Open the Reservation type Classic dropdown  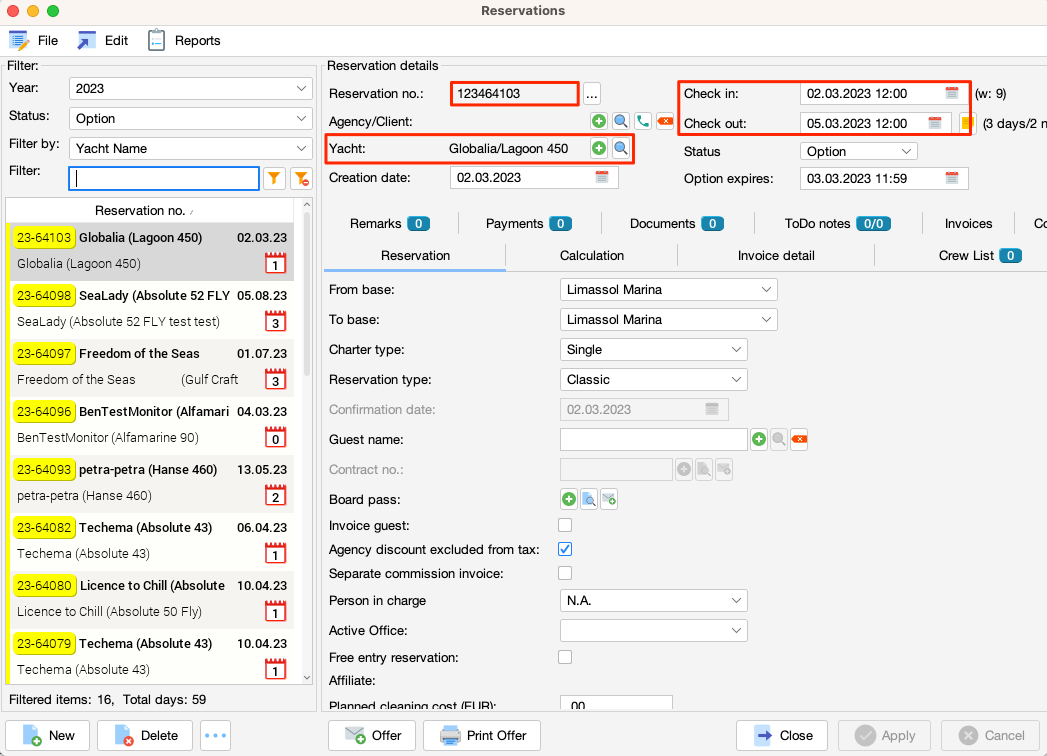[653, 379]
